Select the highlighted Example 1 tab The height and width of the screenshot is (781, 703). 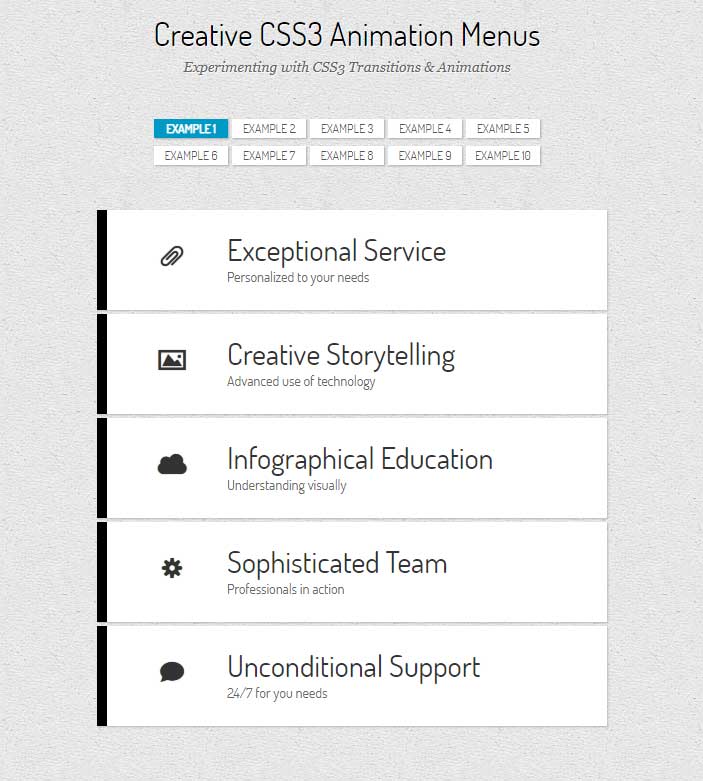click(x=191, y=129)
